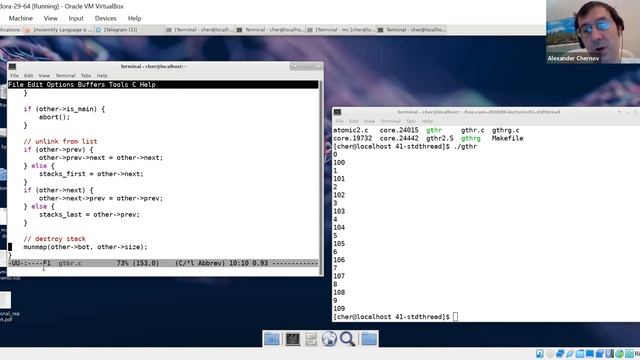Open Emacs File menu
The image size is (640, 360).
tap(16, 84)
